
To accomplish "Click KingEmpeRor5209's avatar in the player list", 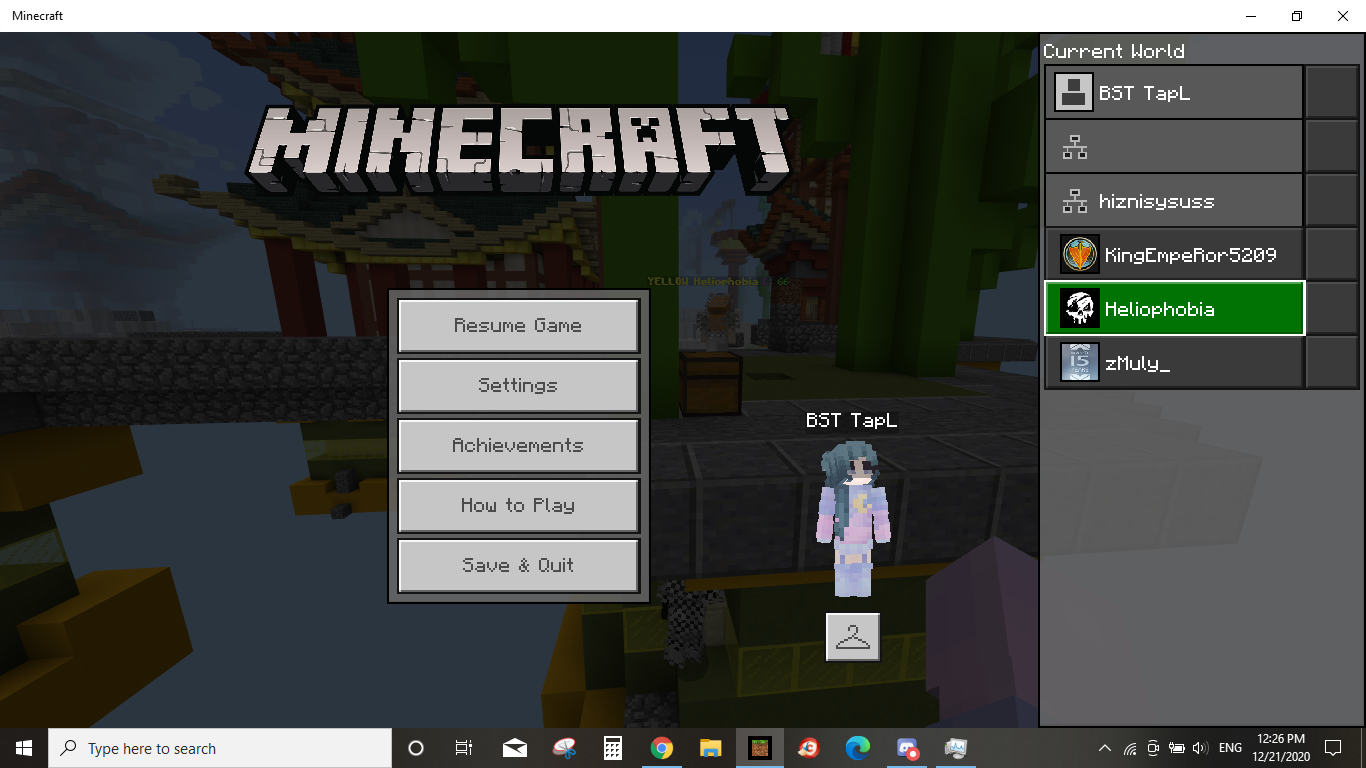I will click(x=1080, y=255).
